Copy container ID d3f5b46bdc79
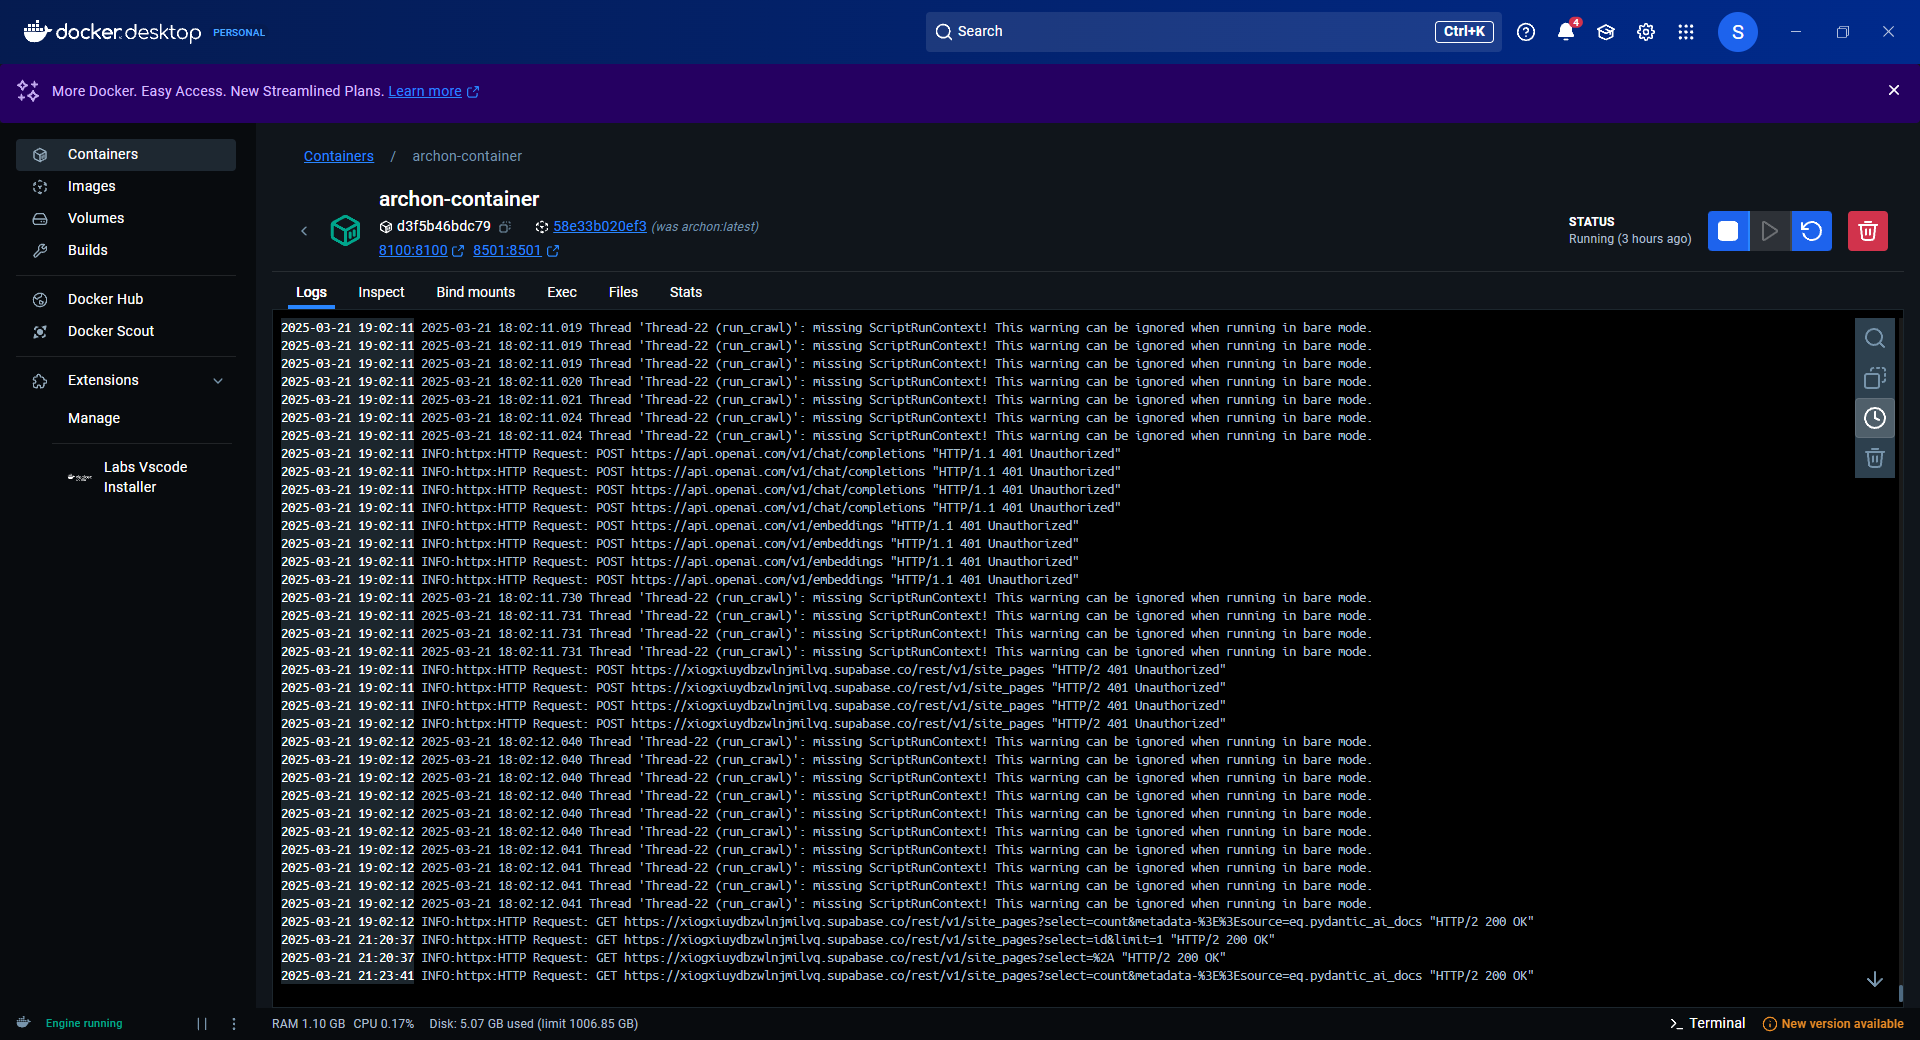This screenshot has height=1040, width=1920. pyautogui.click(x=505, y=227)
